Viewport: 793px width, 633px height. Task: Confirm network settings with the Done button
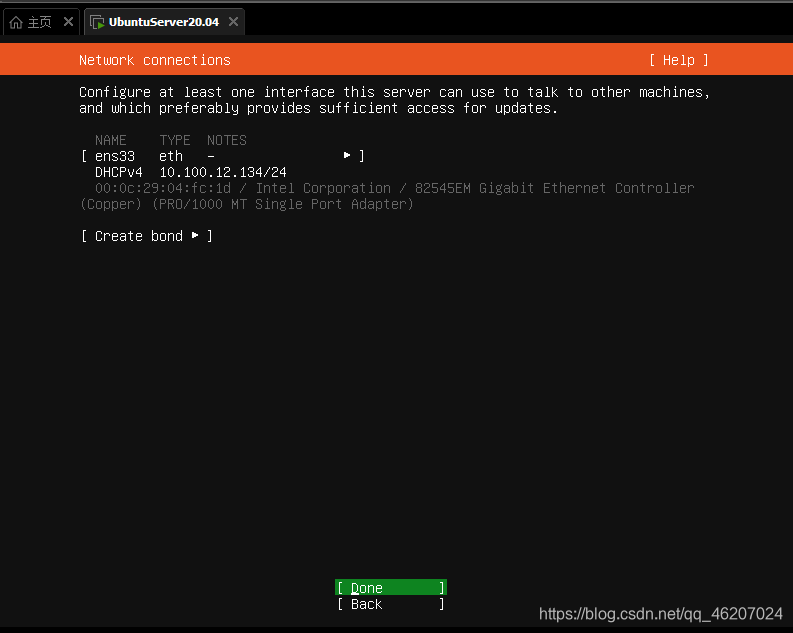point(390,587)
